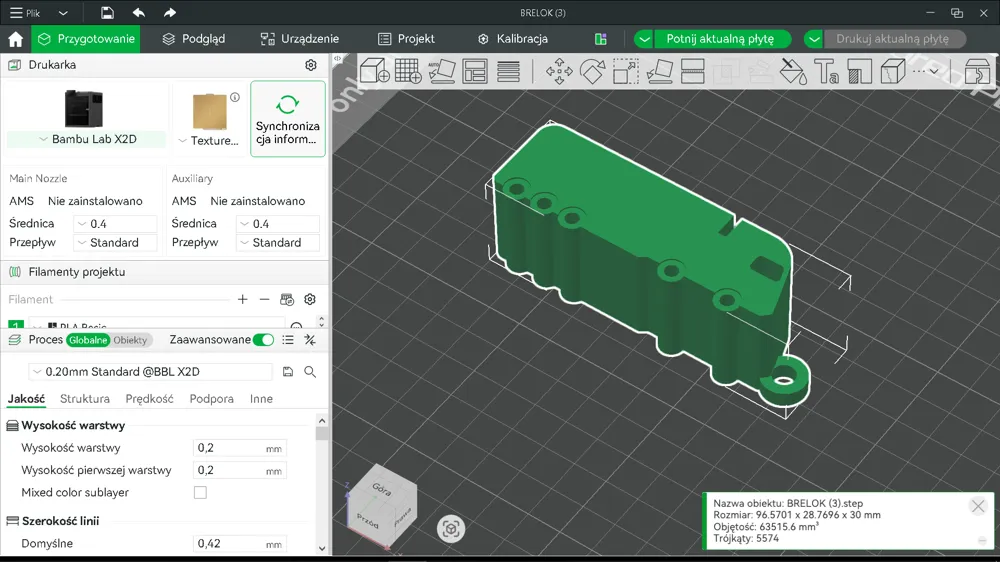Select the Lay on face tool
Screen dimensions: 1000x562
pos(659,71)
